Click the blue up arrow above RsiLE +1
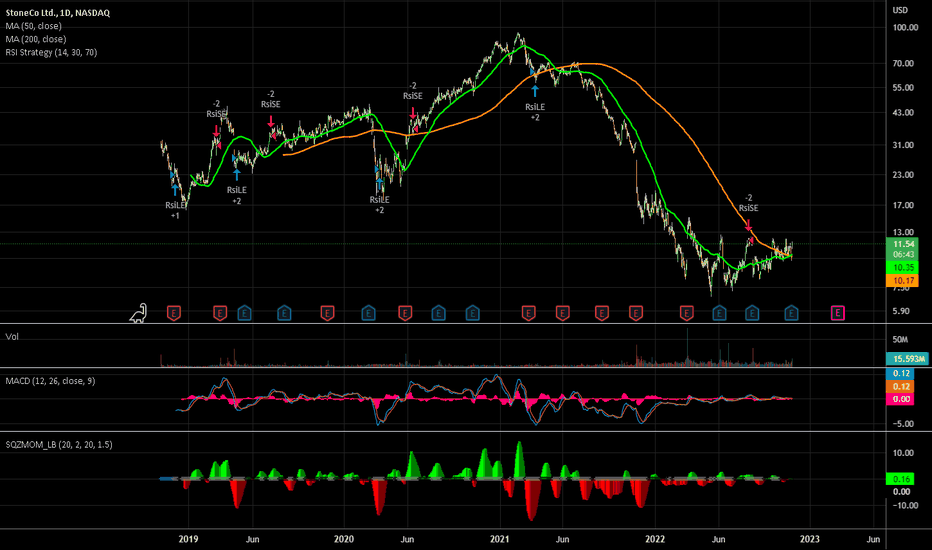932x550 pixels. (175, 190)
